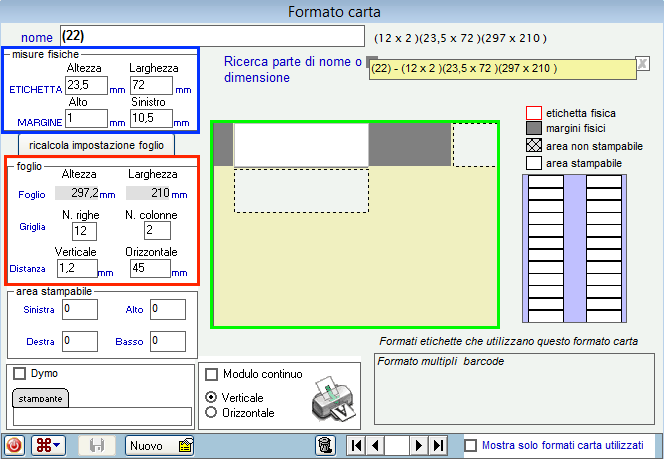Switch to the stampante tab
The image size is (664, 459).
coord(40,398)
